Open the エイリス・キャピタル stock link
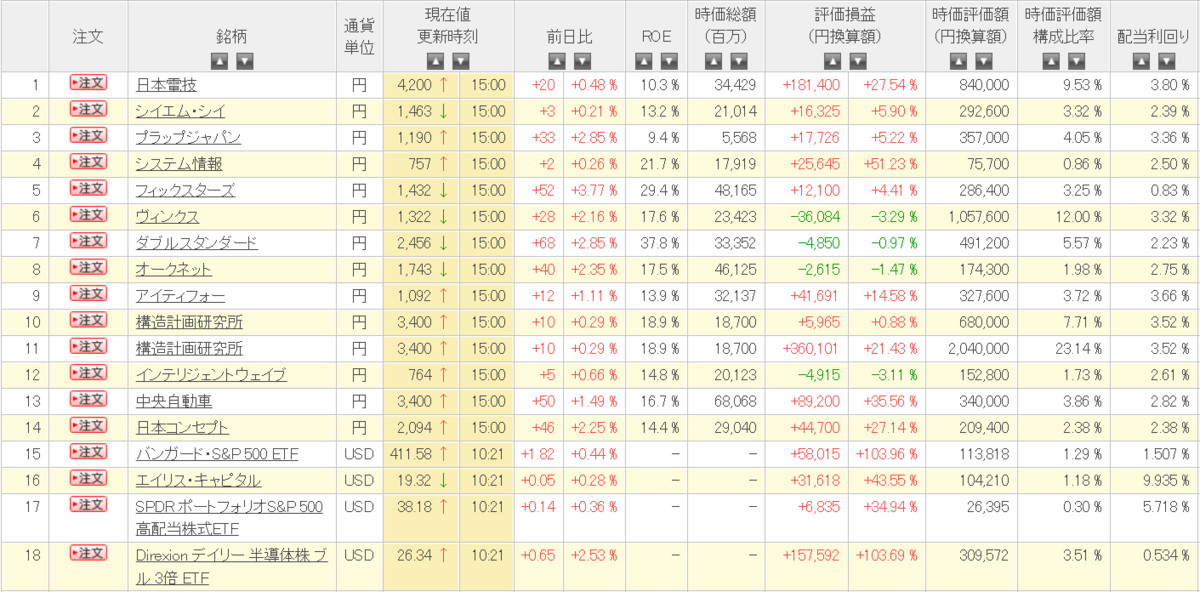Viewport: 1200px width, 592px height. pos(198,480)
